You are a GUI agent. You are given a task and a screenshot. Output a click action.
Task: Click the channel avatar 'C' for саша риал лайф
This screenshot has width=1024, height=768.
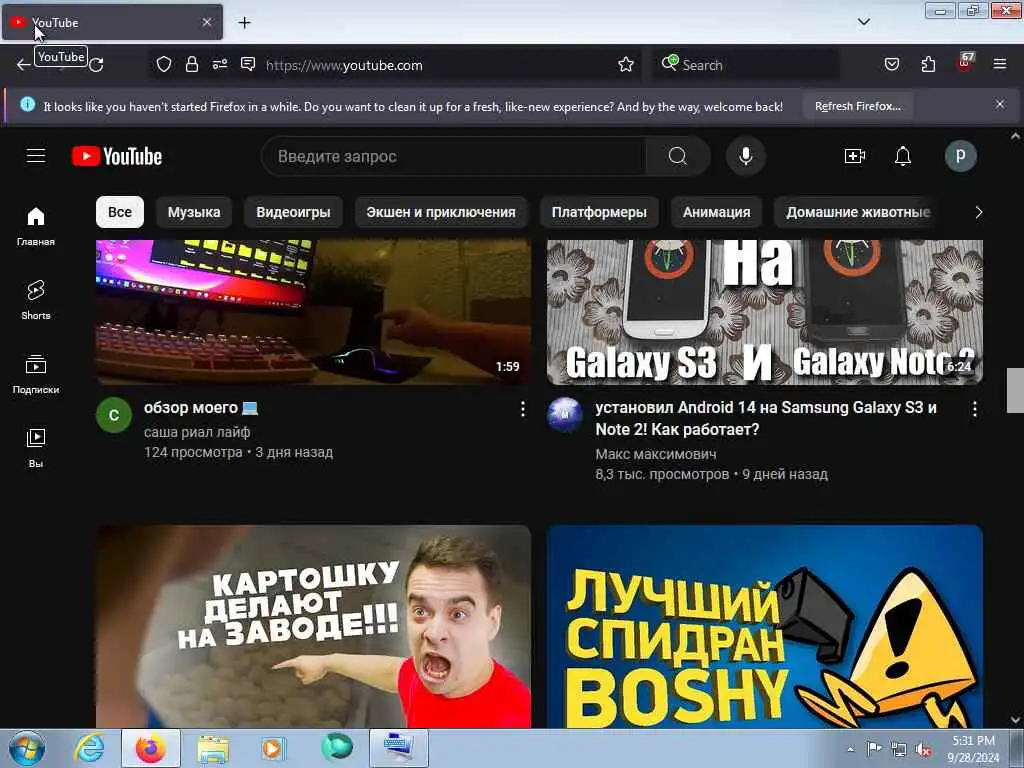(x=114, y=415)
